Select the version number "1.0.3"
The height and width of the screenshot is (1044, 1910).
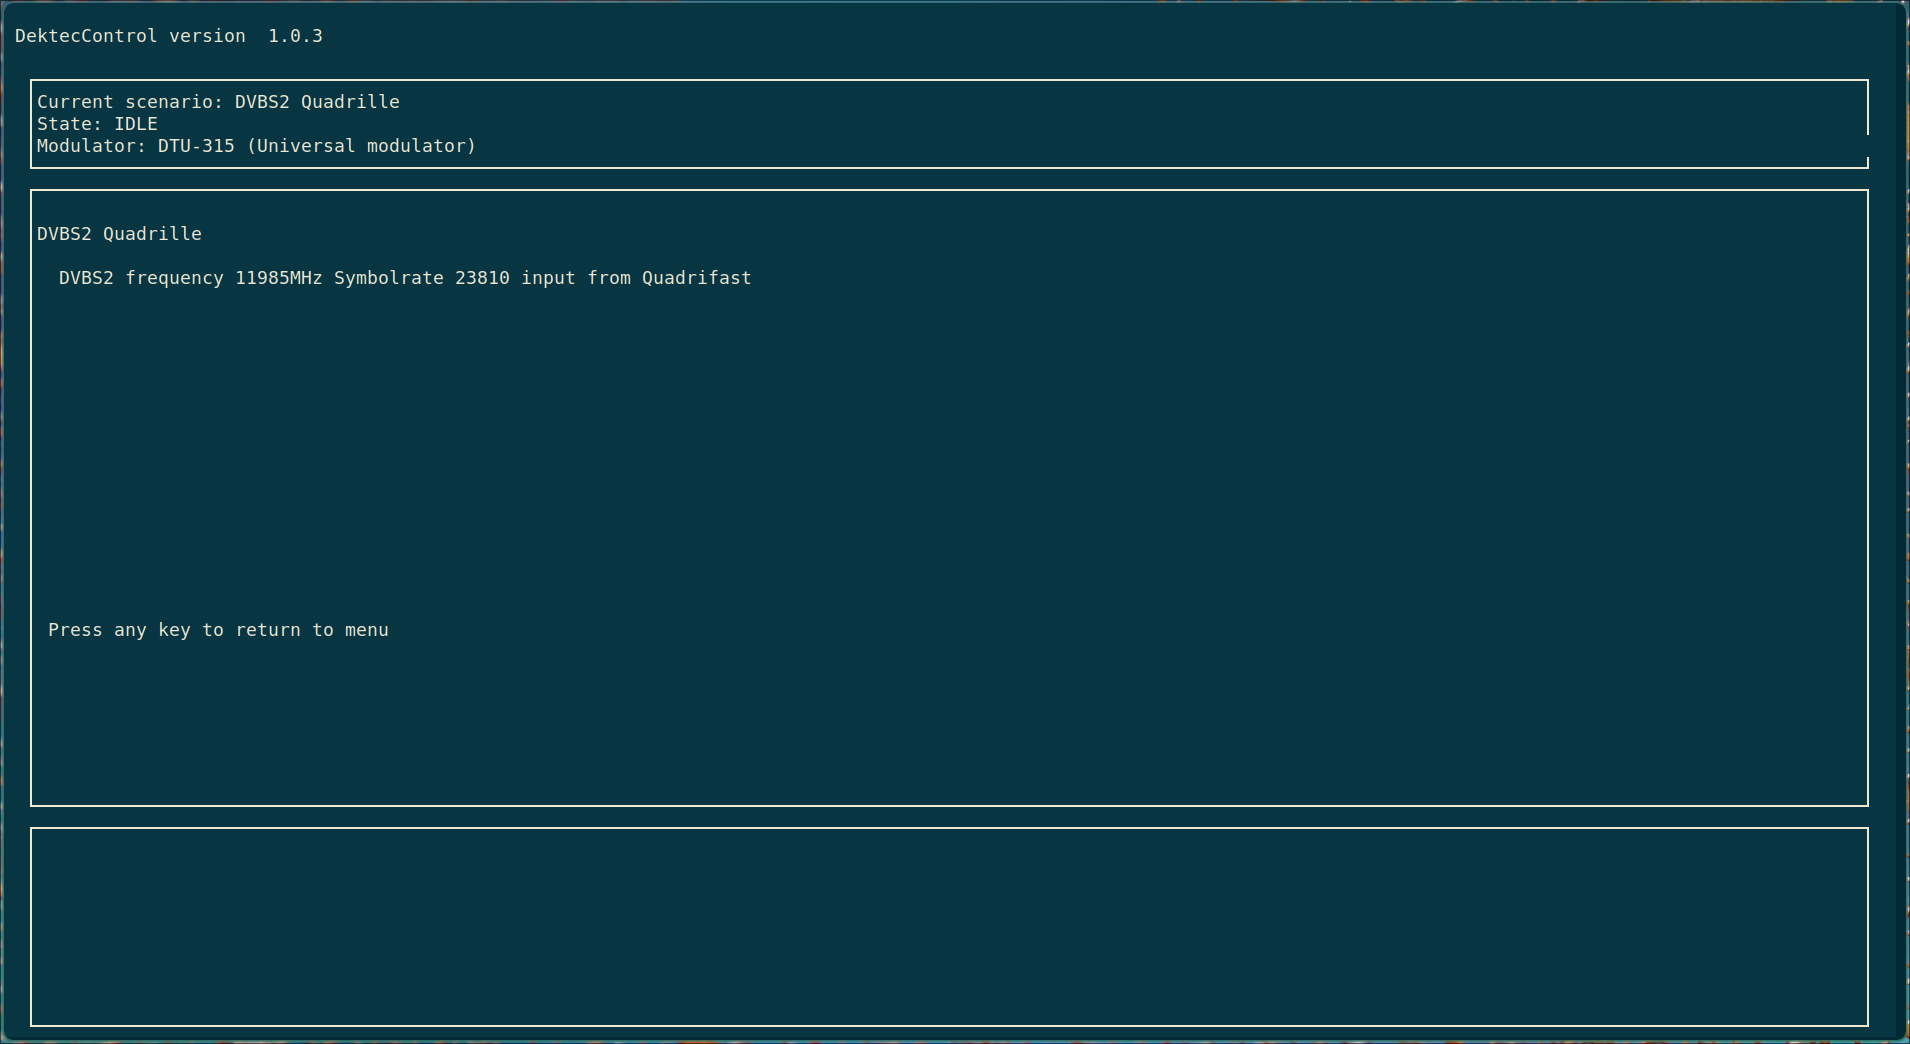(x=294, y=36)
